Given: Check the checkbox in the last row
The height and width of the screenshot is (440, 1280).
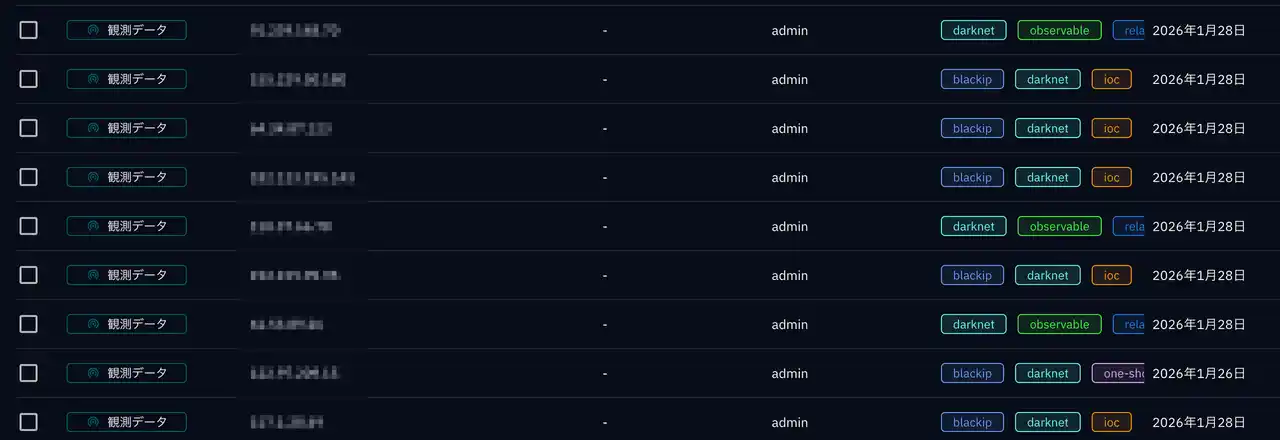Looking at the screenshot, I should (x=28, y=422).
